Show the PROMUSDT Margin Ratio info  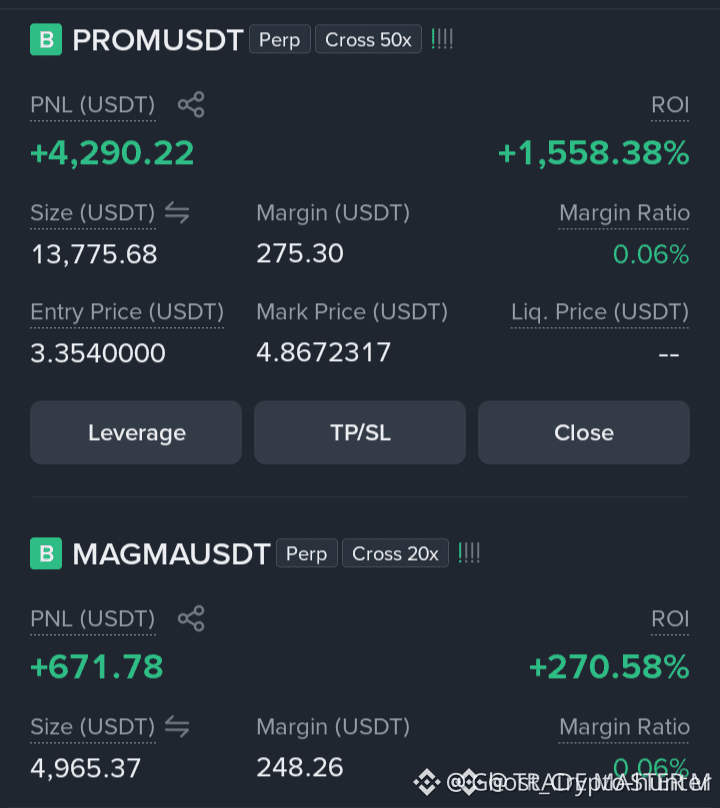[x=624, y=213]
